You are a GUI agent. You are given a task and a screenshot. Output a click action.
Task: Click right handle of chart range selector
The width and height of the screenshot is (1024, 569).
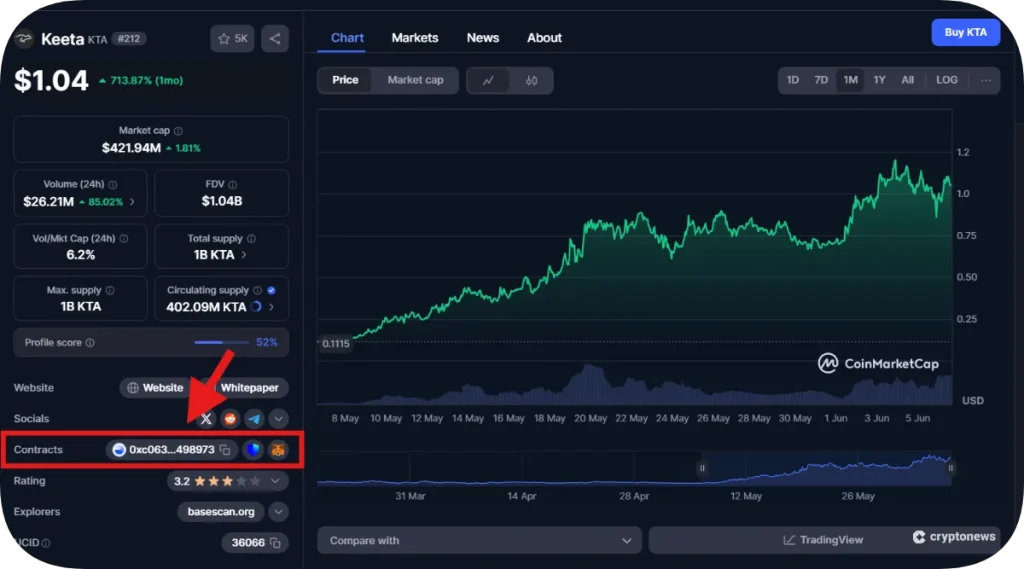click(950, 468)
